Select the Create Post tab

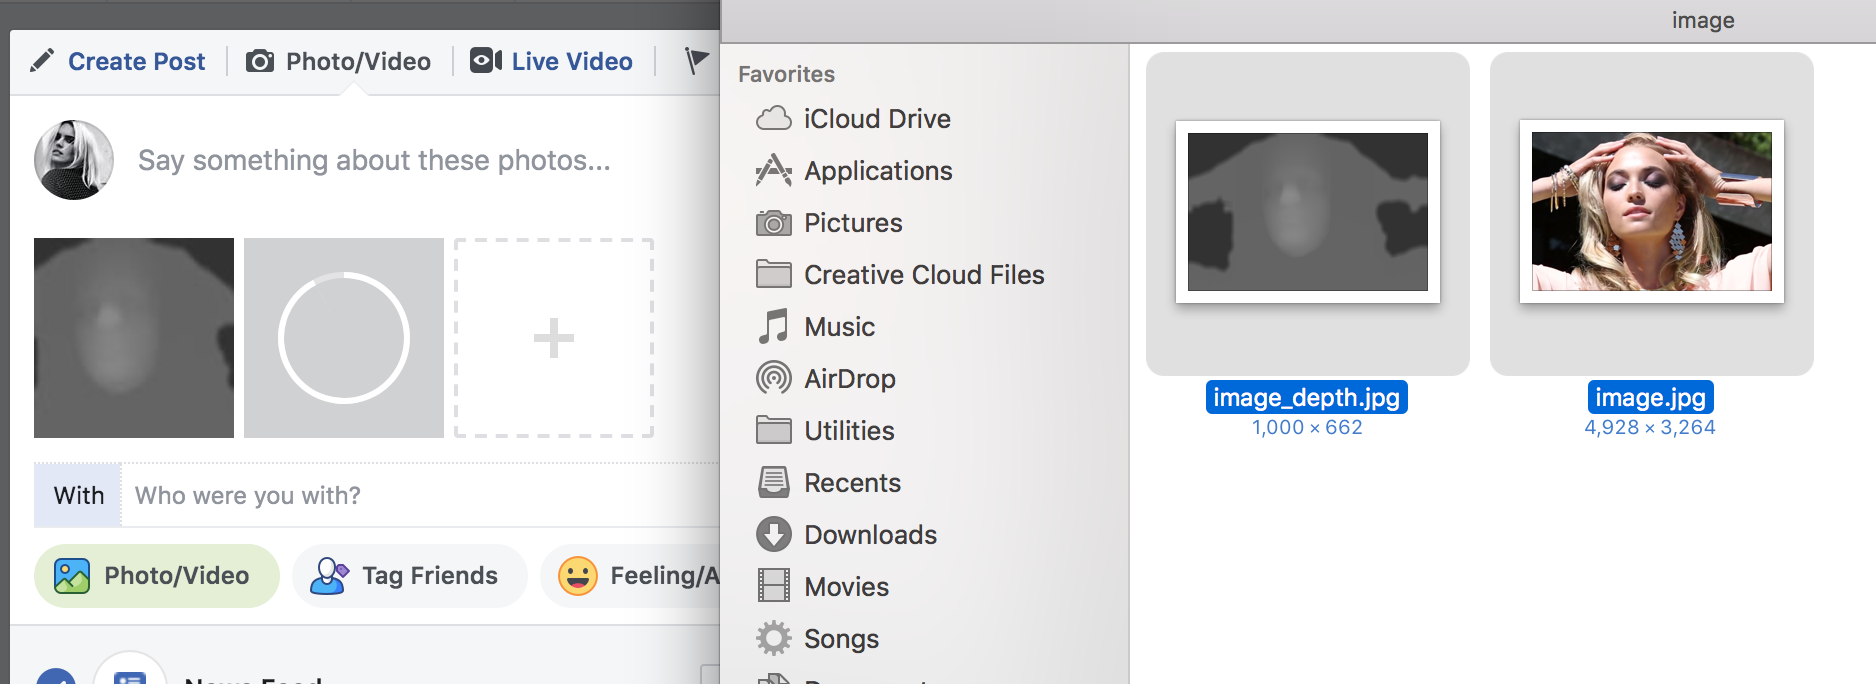click(136, 61)
